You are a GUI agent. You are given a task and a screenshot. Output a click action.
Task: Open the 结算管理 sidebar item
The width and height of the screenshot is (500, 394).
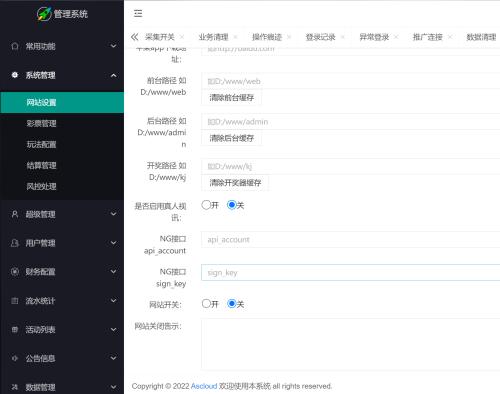point(62,166)
